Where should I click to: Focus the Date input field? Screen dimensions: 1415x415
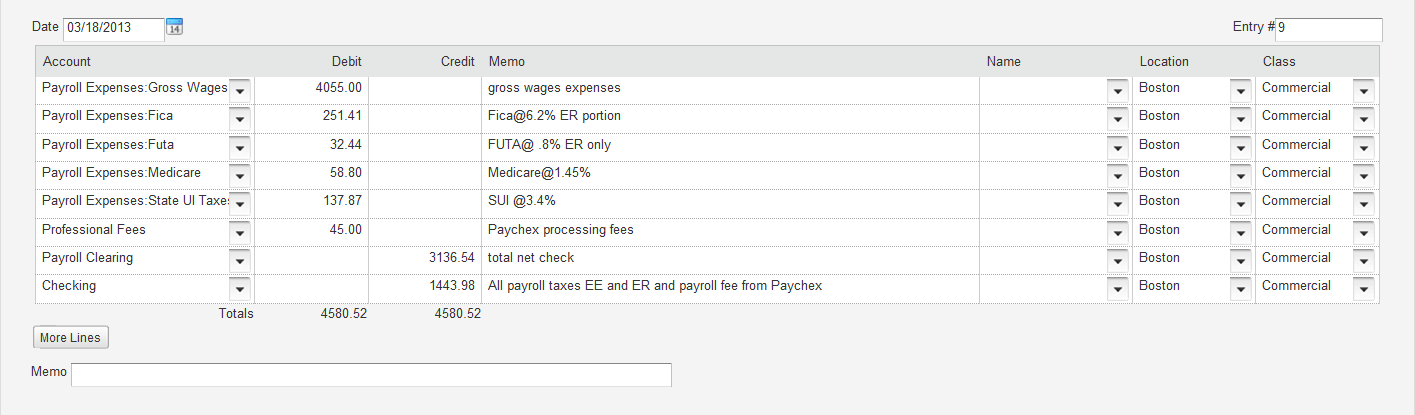coord(113,29)
